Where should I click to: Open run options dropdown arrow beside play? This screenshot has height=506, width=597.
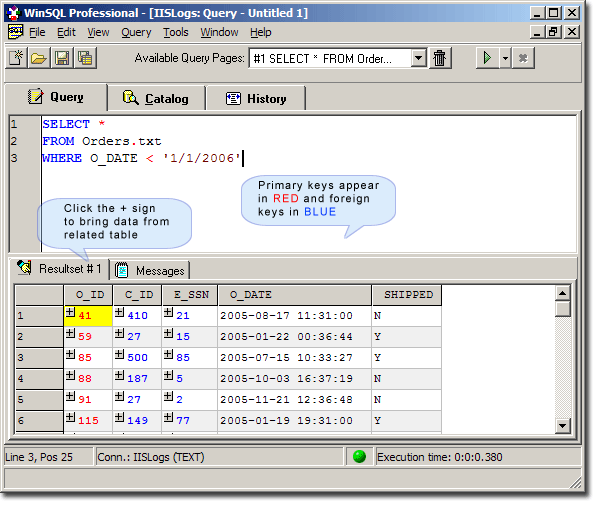(505, 58)
